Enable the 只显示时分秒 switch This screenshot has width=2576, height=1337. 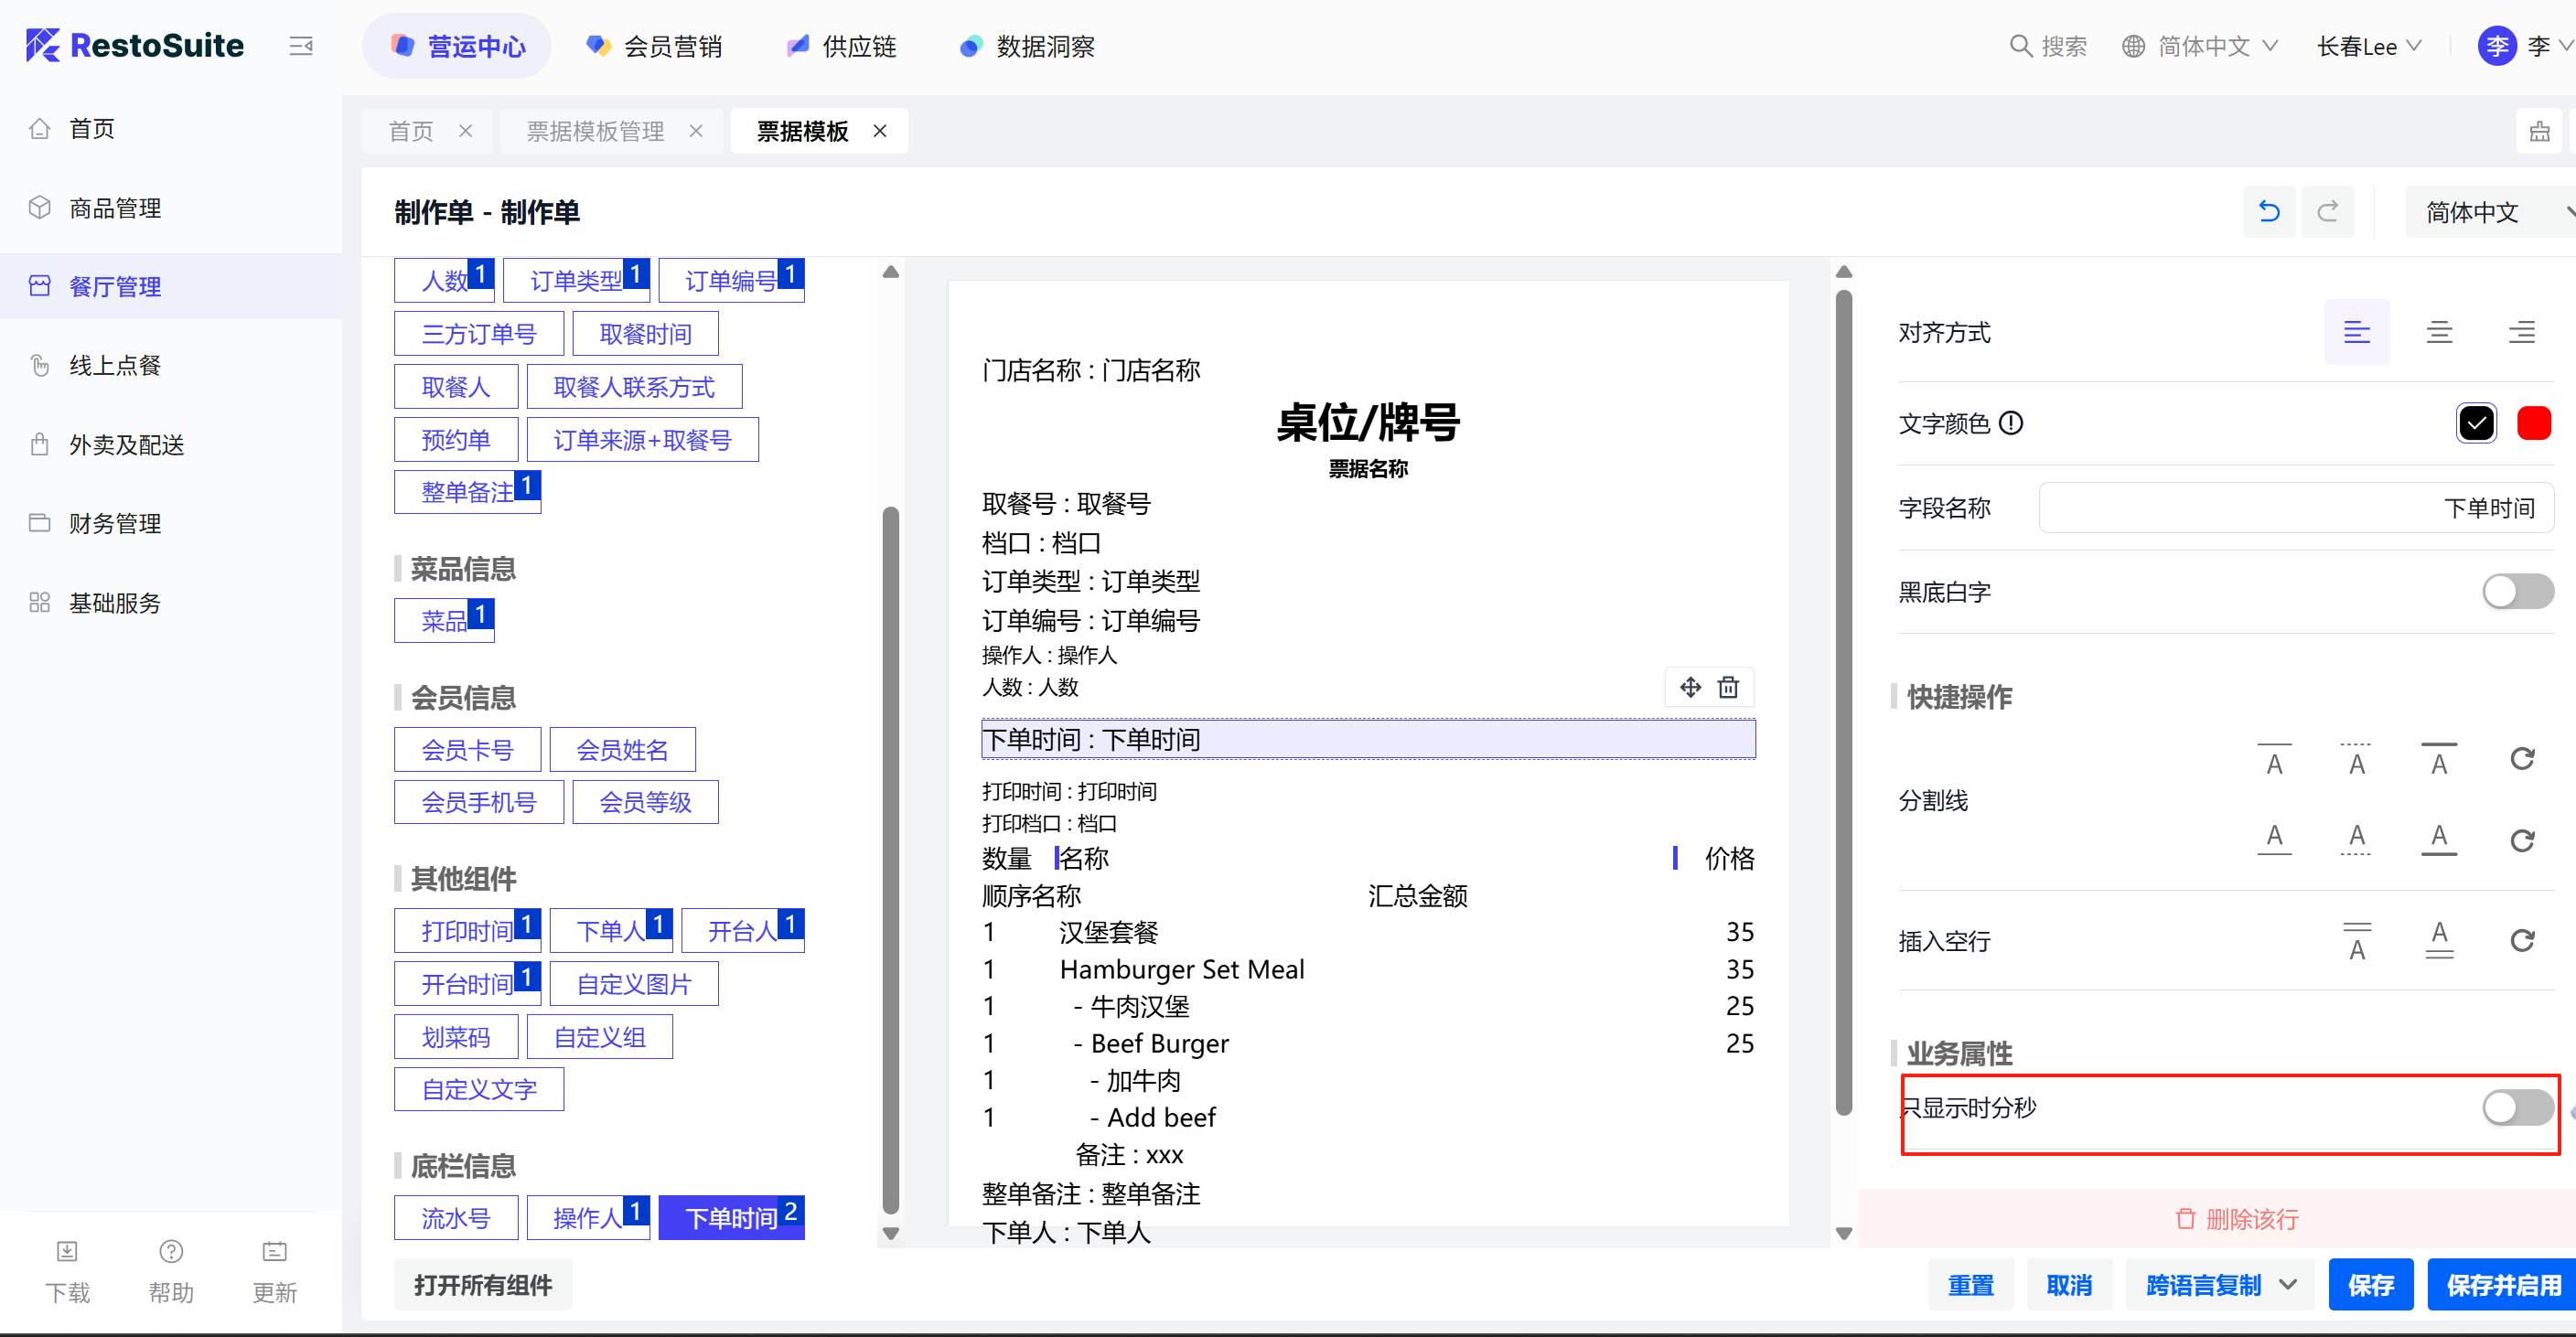[x=2517, y=1107]
